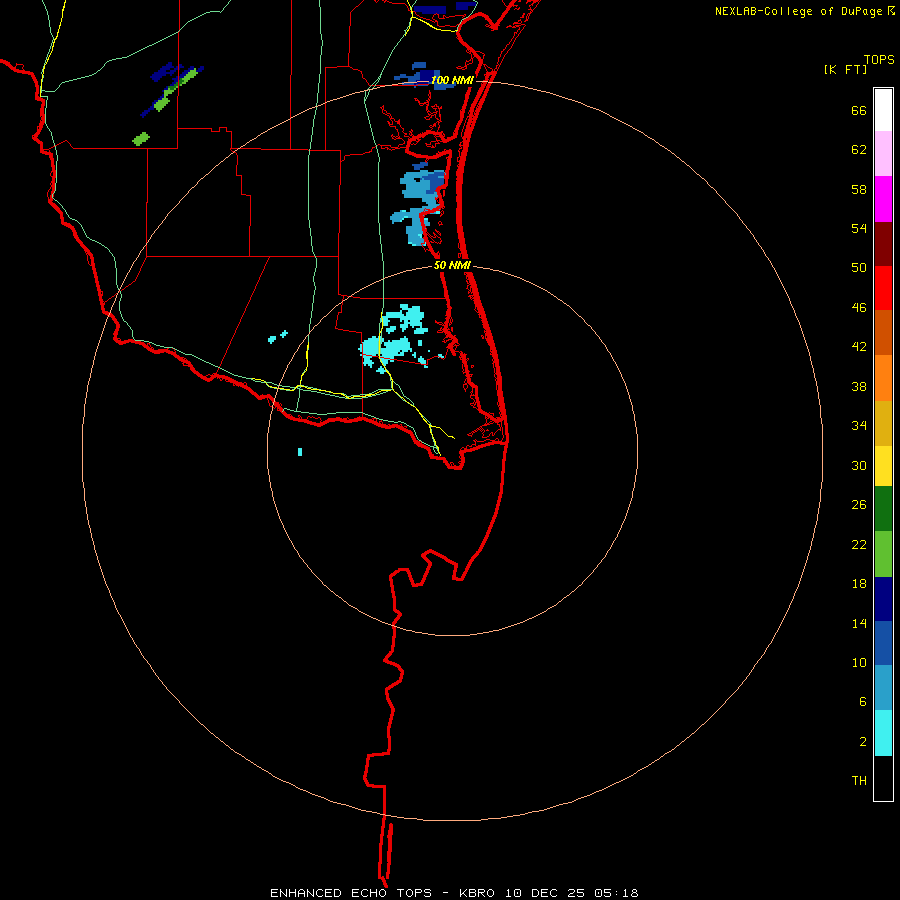Screen dimensions: 900x900
Task: Click the '62' legend value
Action: click(x=859, y=150)
